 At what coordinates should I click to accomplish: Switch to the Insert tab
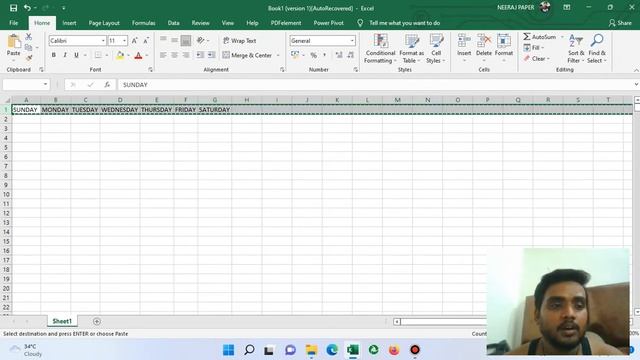coord(69,23)
